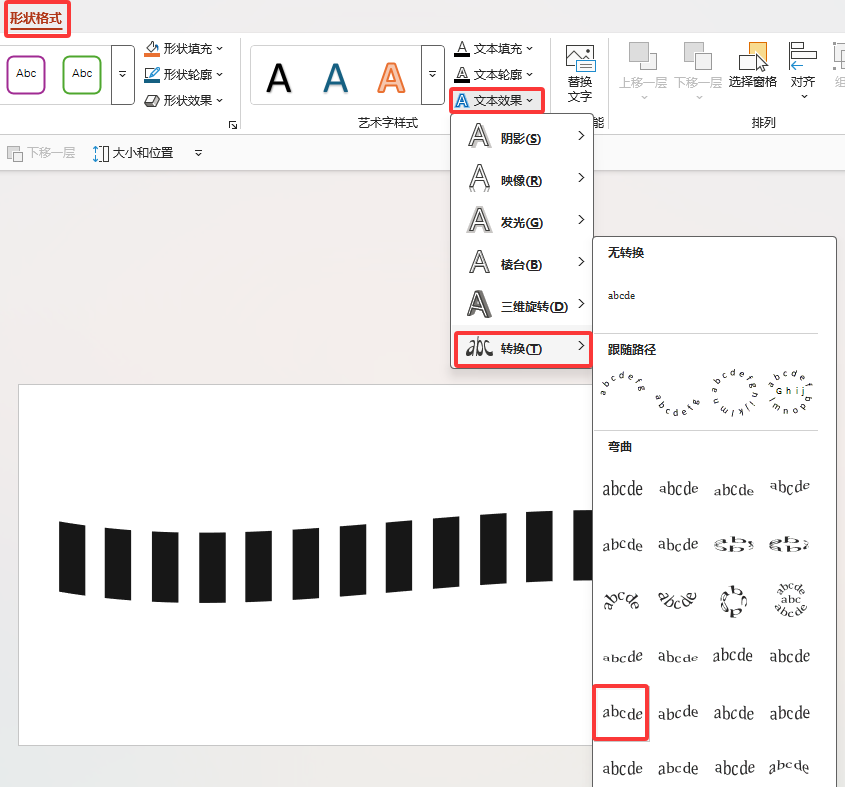Switch to the Shape Format (形状格式) tab

(35, 17)
